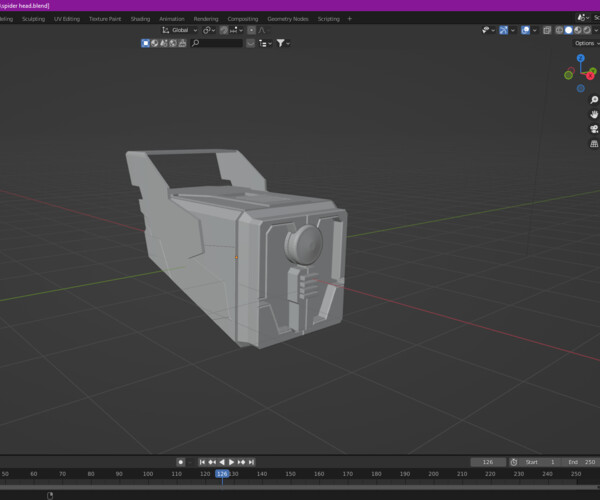Image resolution: width=600 pixels, height=500 pixels.
Task: Jump to the first frame of the timeline
Action: click(202, 462)
